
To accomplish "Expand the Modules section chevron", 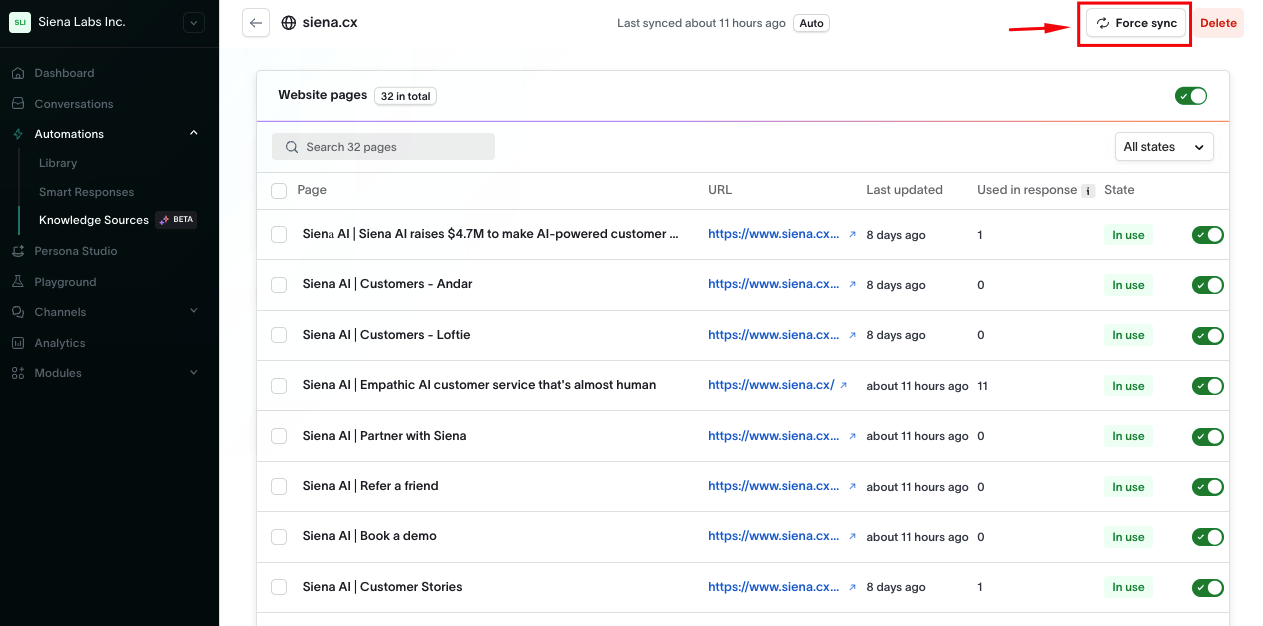I will point(194,373).
